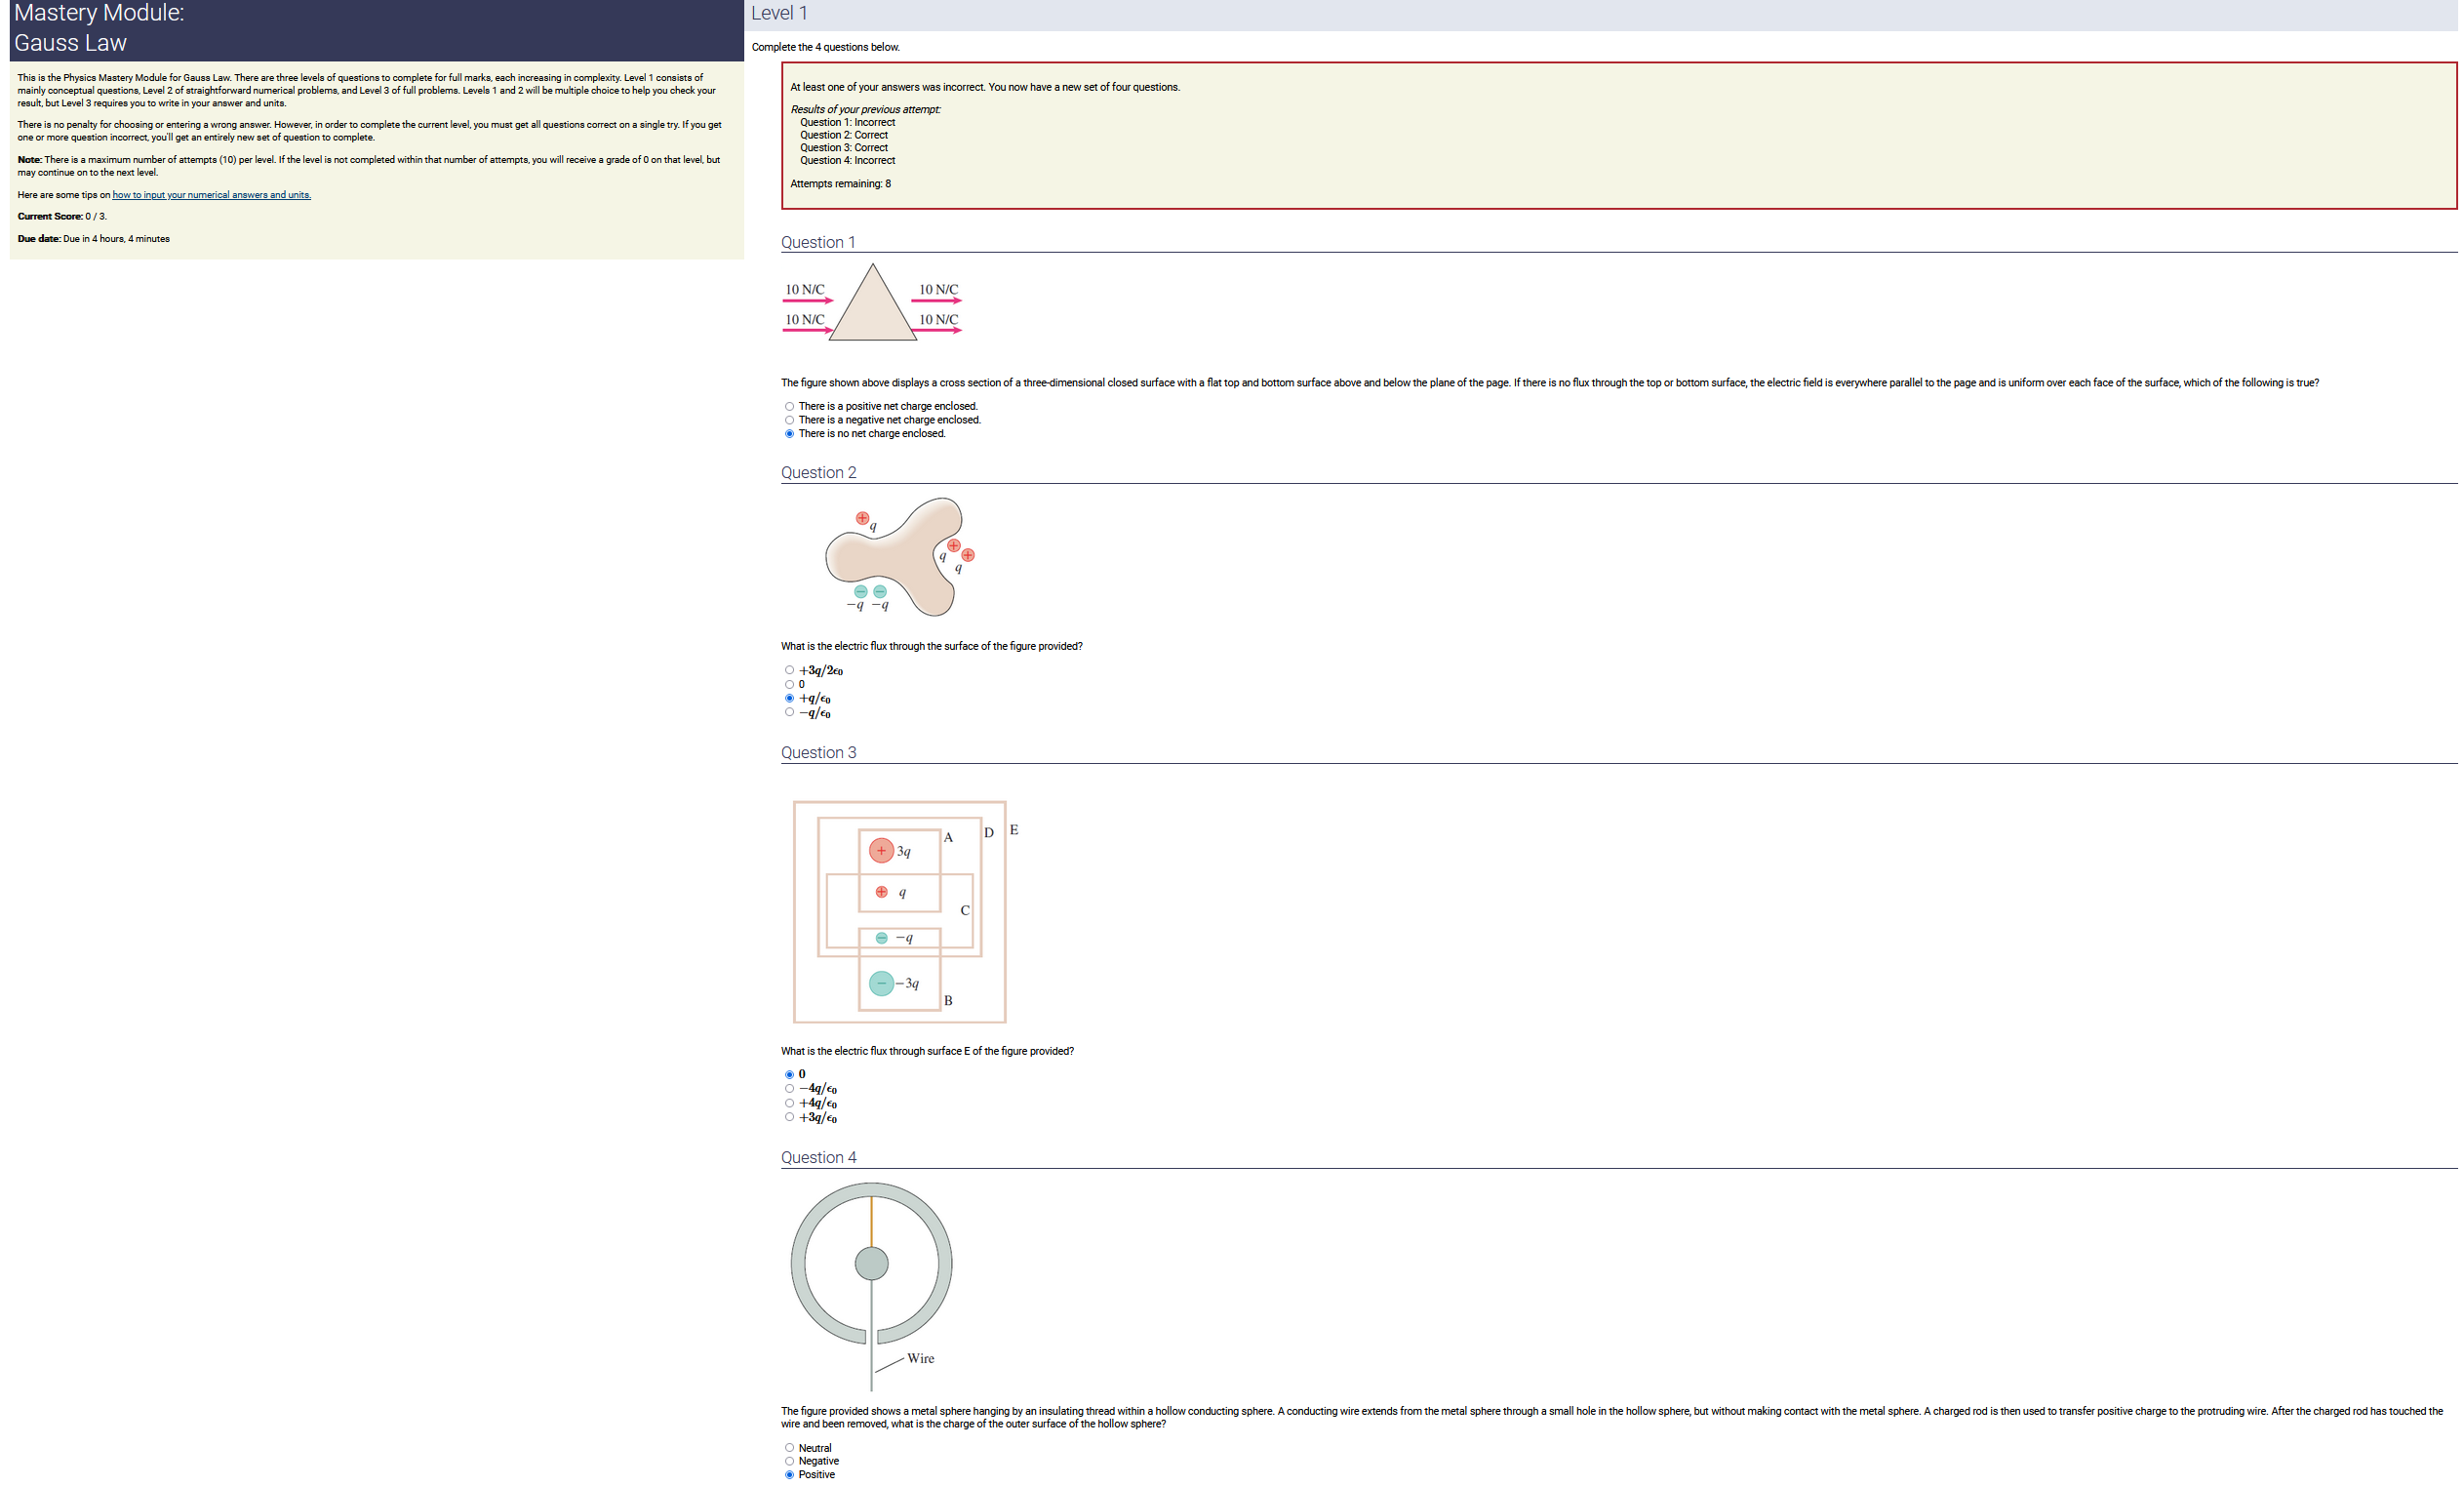
Task: Mark the Neutral option in Question 4
Action: click(x=789, y=1449)
